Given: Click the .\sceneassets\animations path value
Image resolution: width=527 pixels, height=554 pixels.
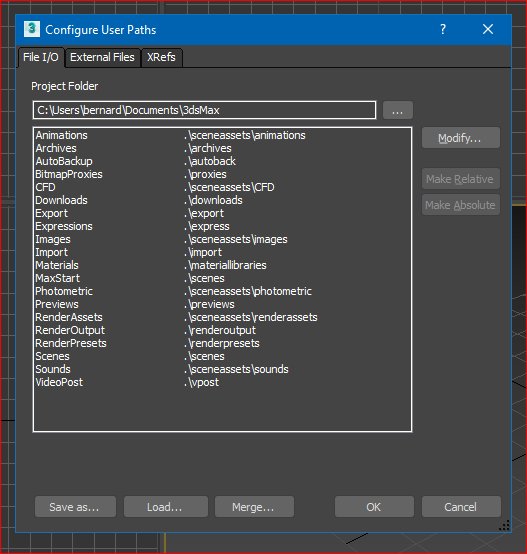Looking at the screenshot, I should [245, 135].
